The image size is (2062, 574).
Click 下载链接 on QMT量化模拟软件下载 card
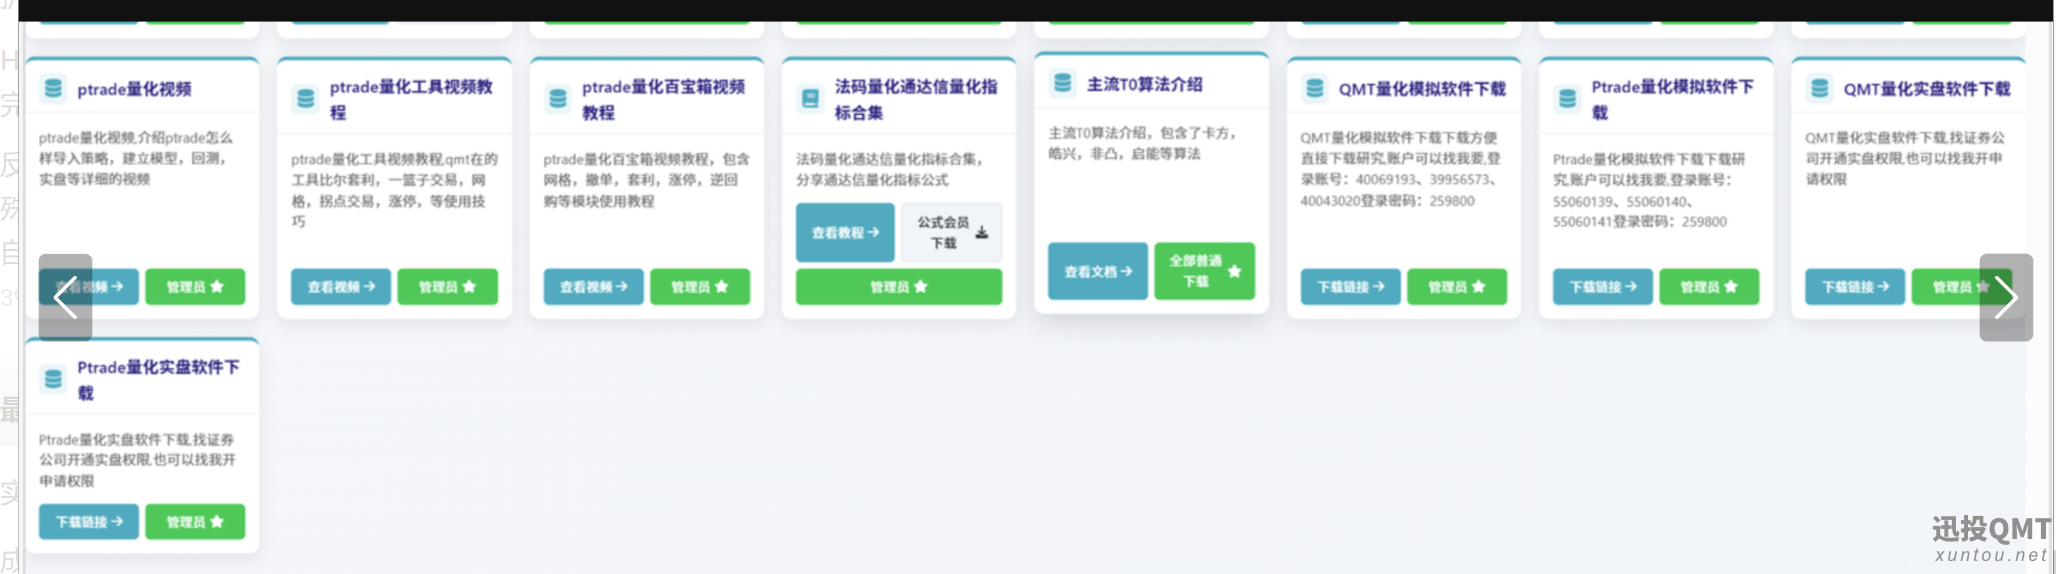1350,287
